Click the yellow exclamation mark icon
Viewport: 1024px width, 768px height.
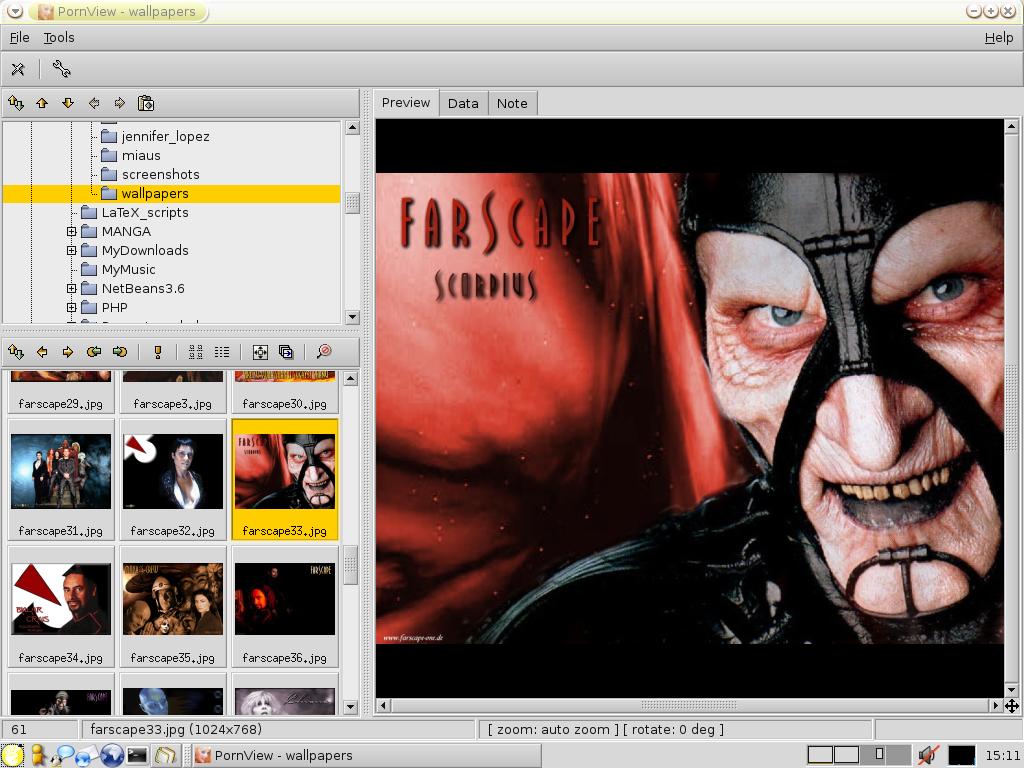[157, 352]
